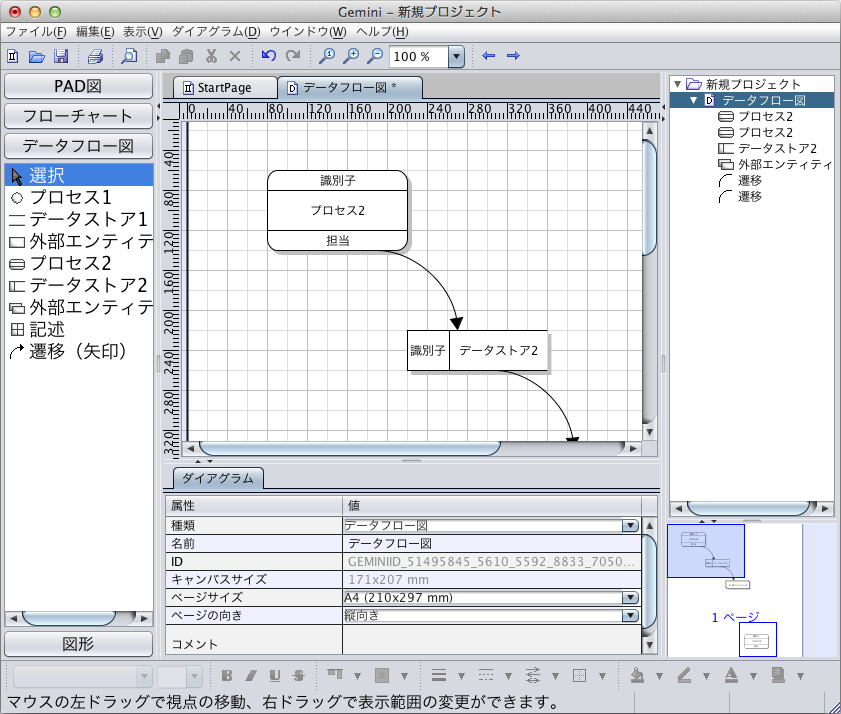Open the 種類 value dropdown
The height and width of the screenshot is (714, 841).
tap(630, 525)
